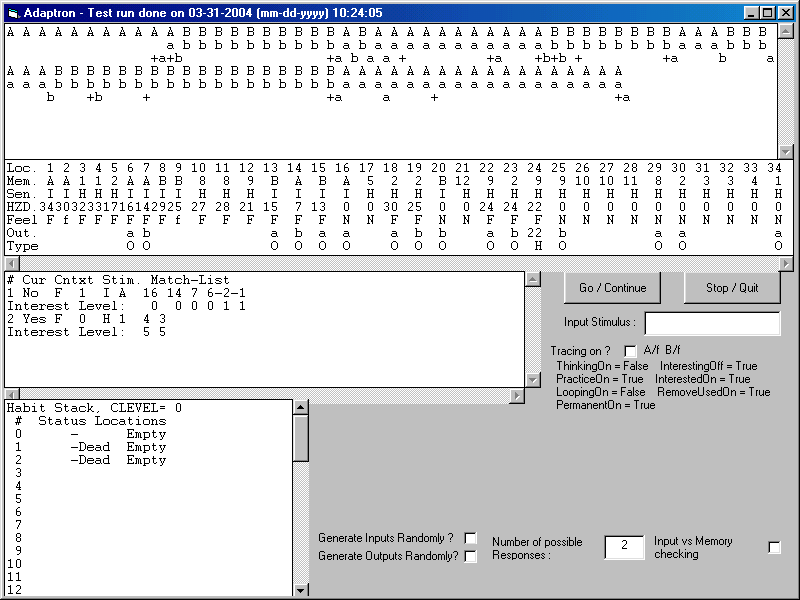Viewport: 800px width, 600px height.
Task: Click Loc. column header 34
Action: point(774,168)
